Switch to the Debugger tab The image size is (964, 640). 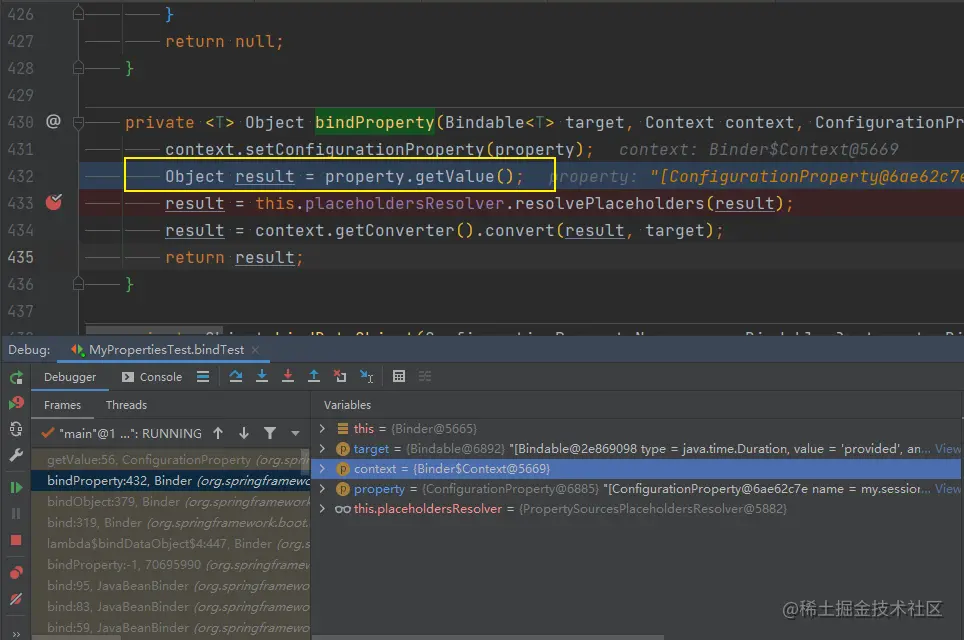(x=70, y=377)
